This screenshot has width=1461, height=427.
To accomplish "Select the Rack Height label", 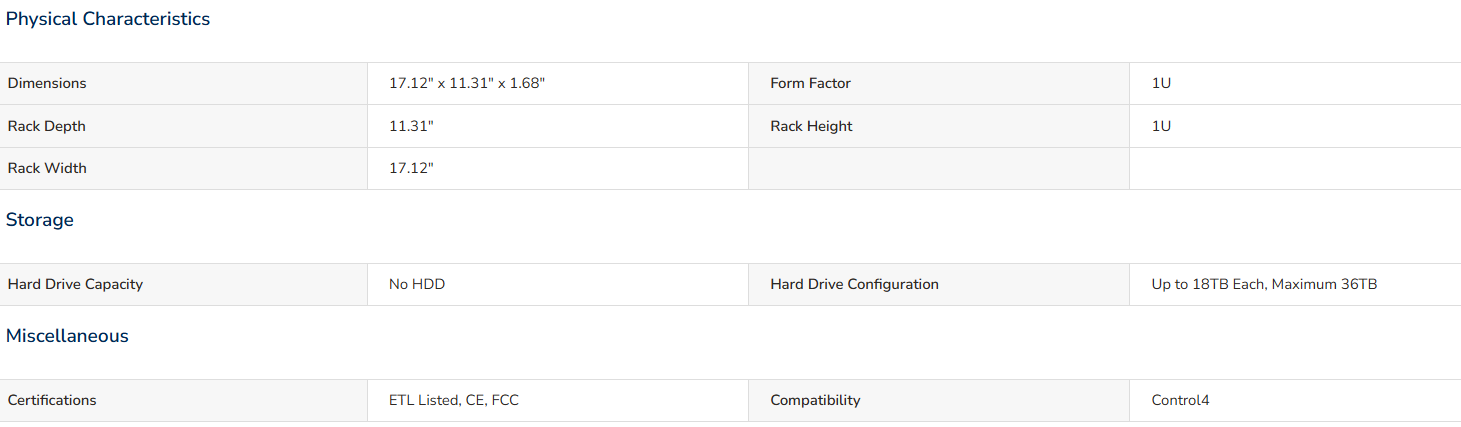I will pyautogui.click(x=812, y=126).
